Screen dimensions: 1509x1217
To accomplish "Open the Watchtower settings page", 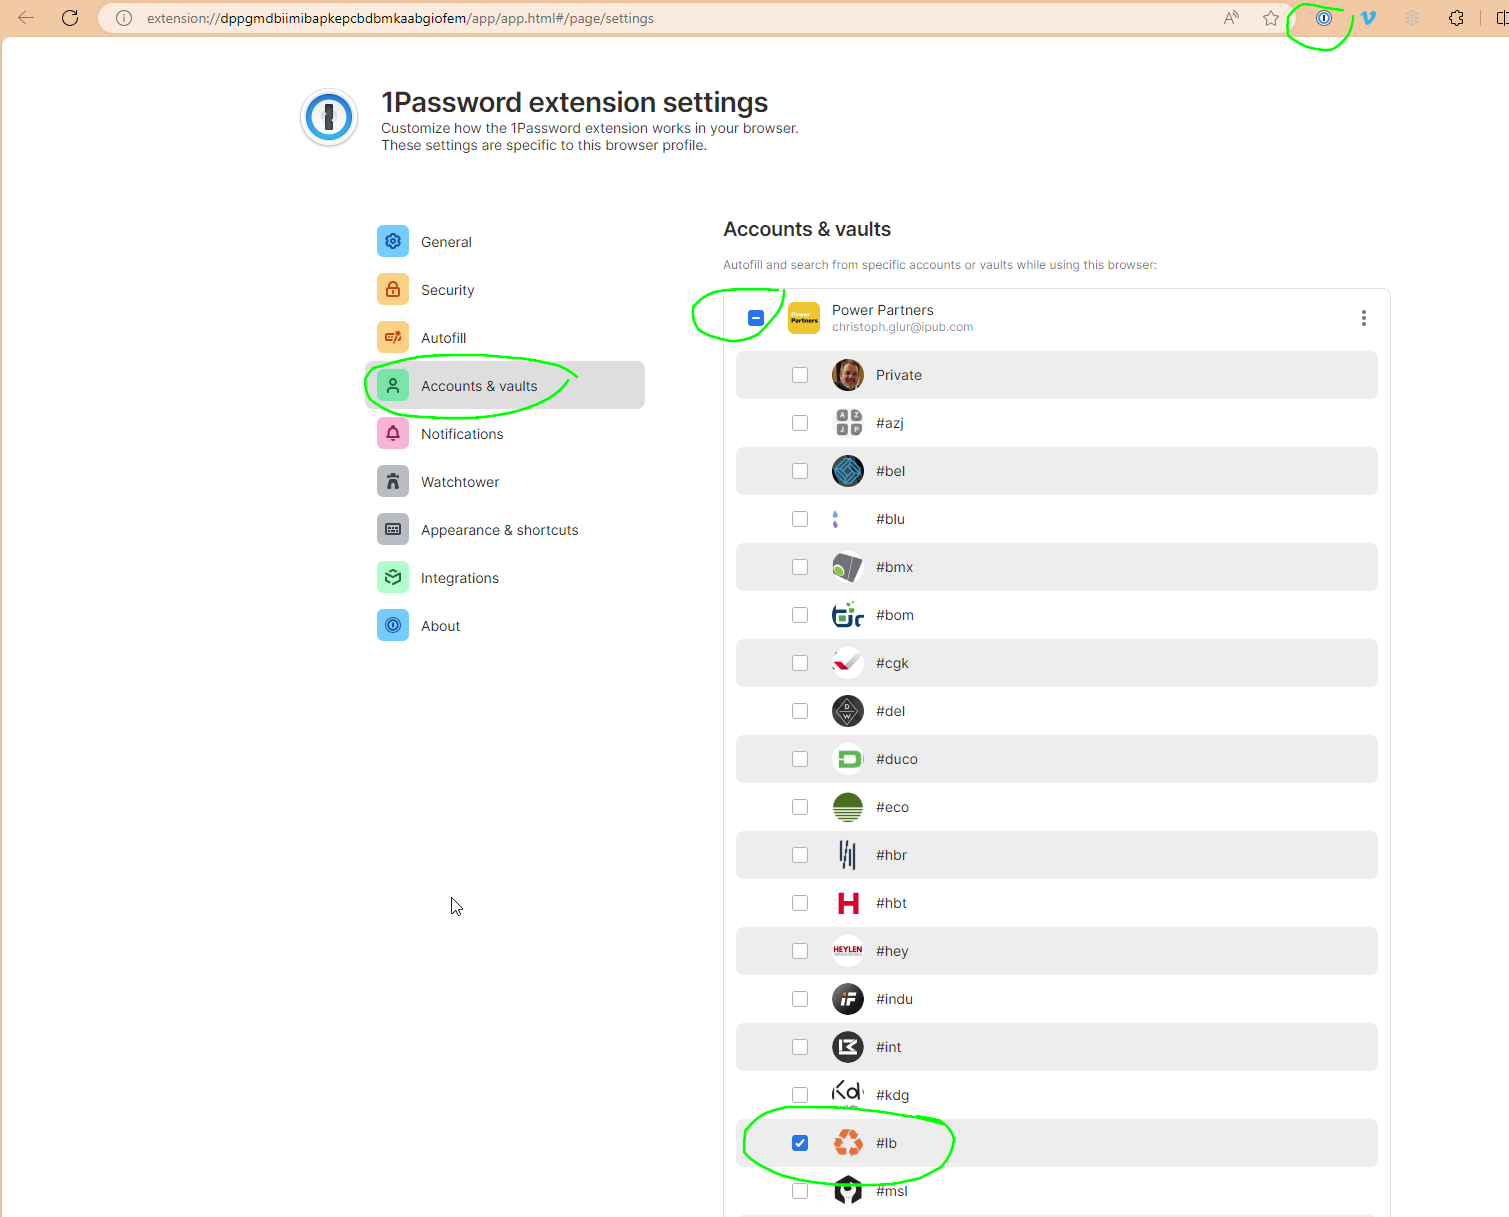I will 505,481.
